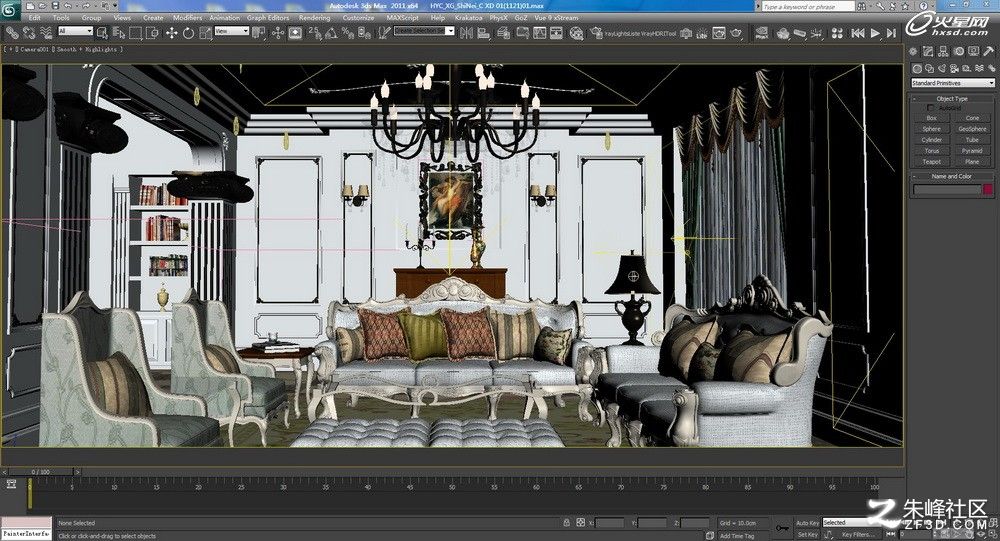The image size is (1000, 541).
Task: Toggle the Angle Snap button
Action: (x=332, y=33)
